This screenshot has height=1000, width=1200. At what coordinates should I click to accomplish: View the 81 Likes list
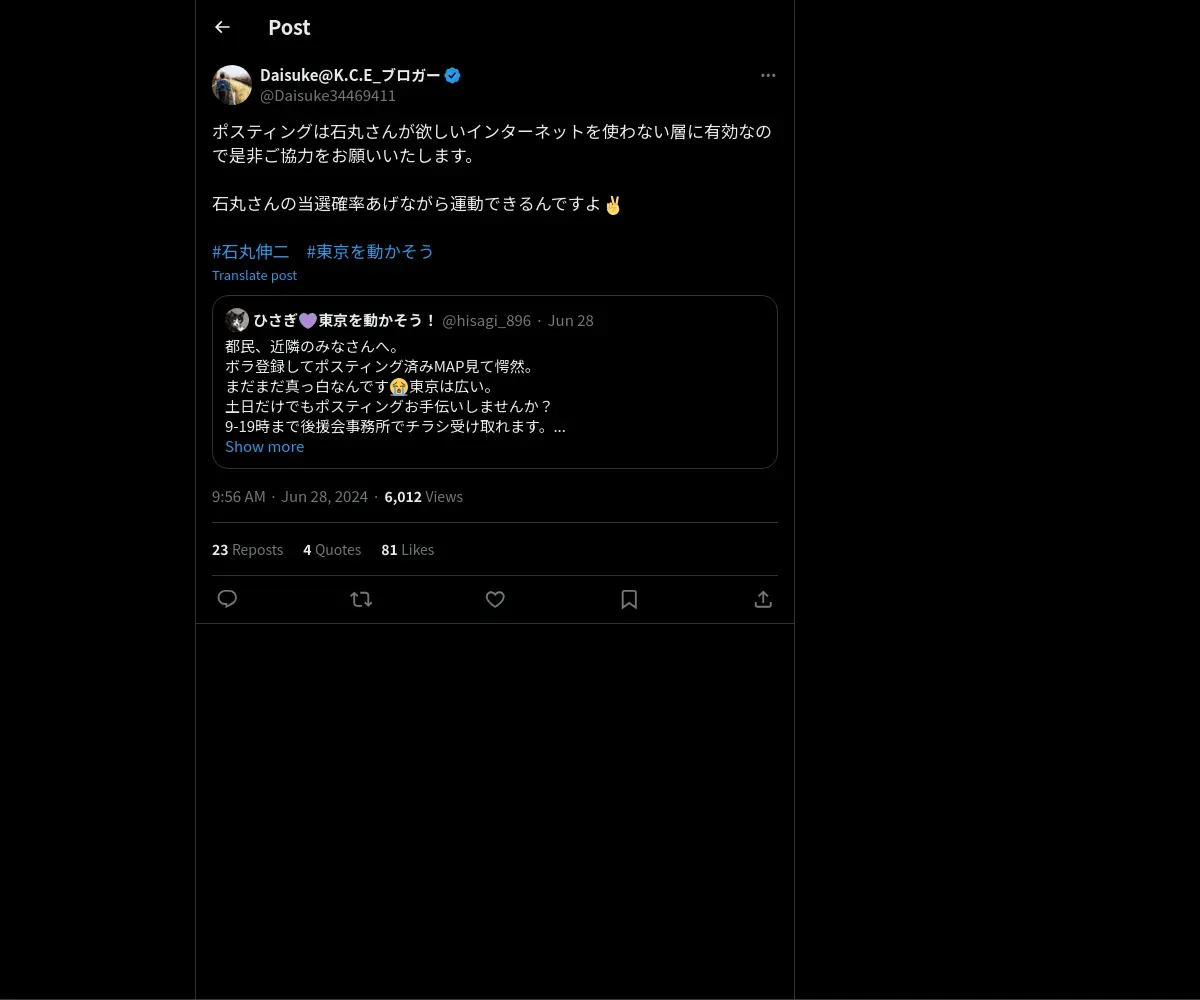[x=407, y=550]
